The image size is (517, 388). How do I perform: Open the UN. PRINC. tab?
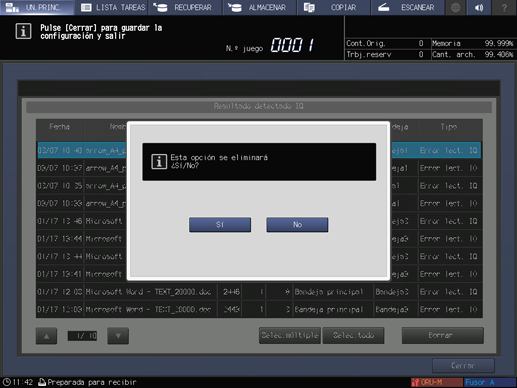37,7
